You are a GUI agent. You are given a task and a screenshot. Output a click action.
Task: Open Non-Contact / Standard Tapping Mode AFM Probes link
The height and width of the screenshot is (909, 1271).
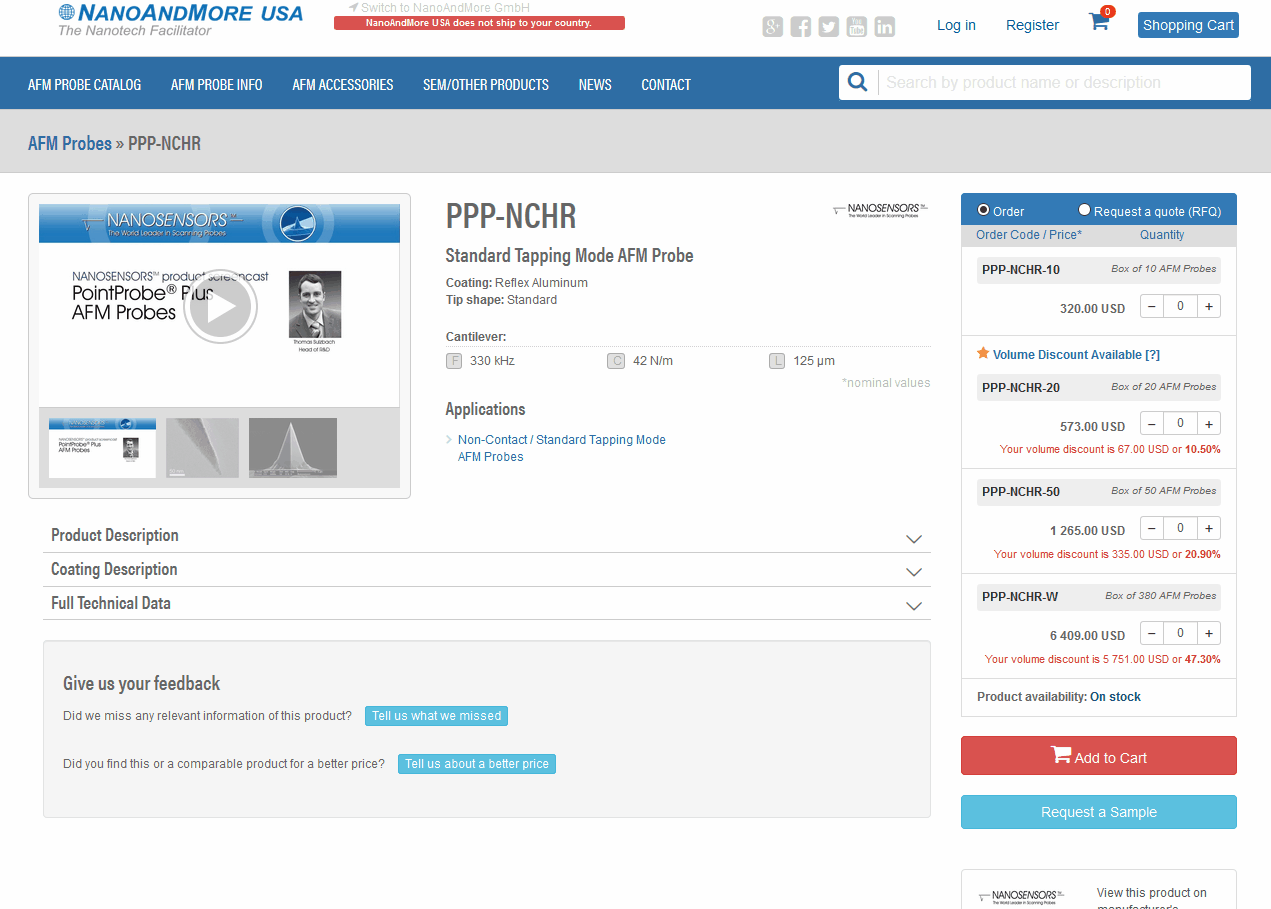pos(561,448)
